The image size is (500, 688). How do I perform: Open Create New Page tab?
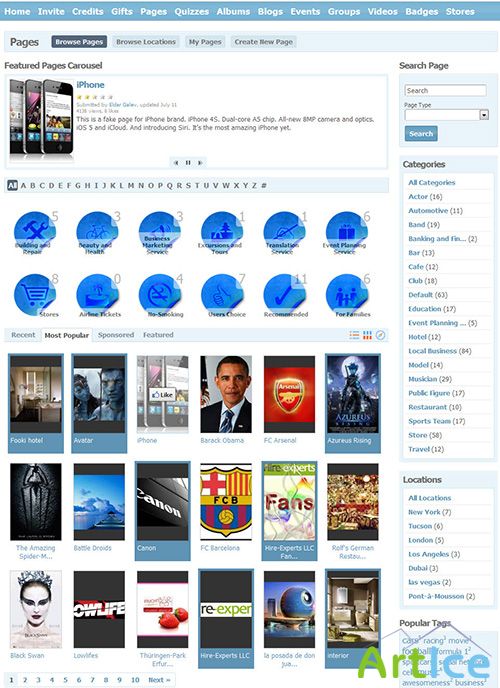coord(264,42)
